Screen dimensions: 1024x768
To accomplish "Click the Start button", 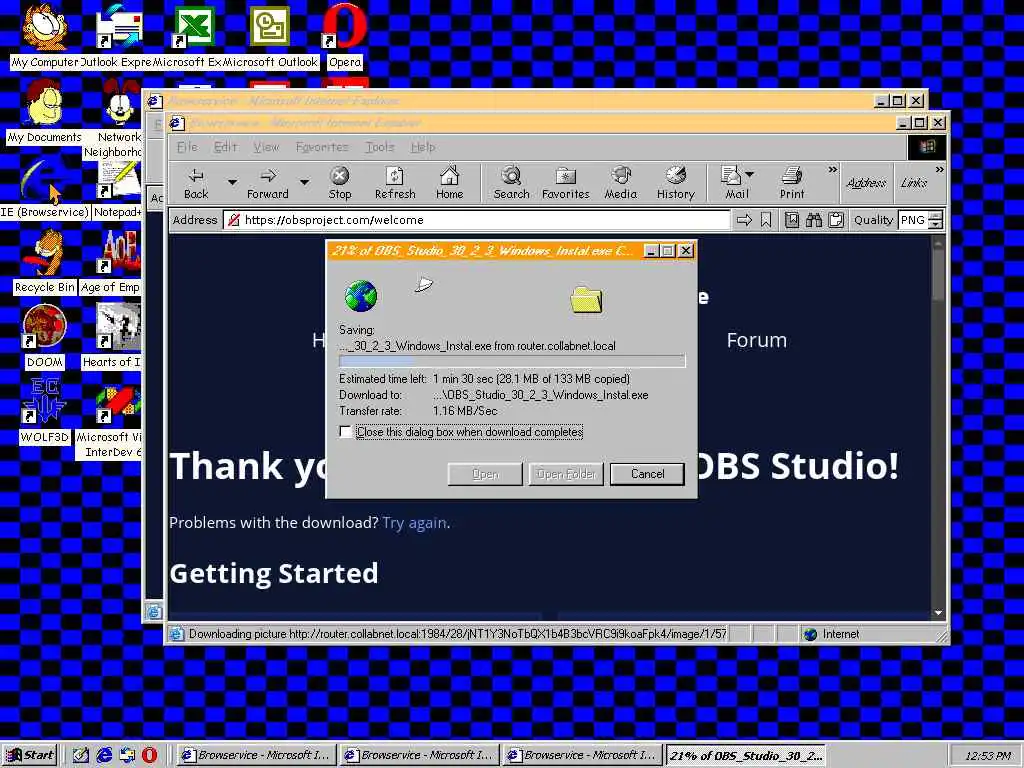I will pyautogui.click(x=30, y=755).
